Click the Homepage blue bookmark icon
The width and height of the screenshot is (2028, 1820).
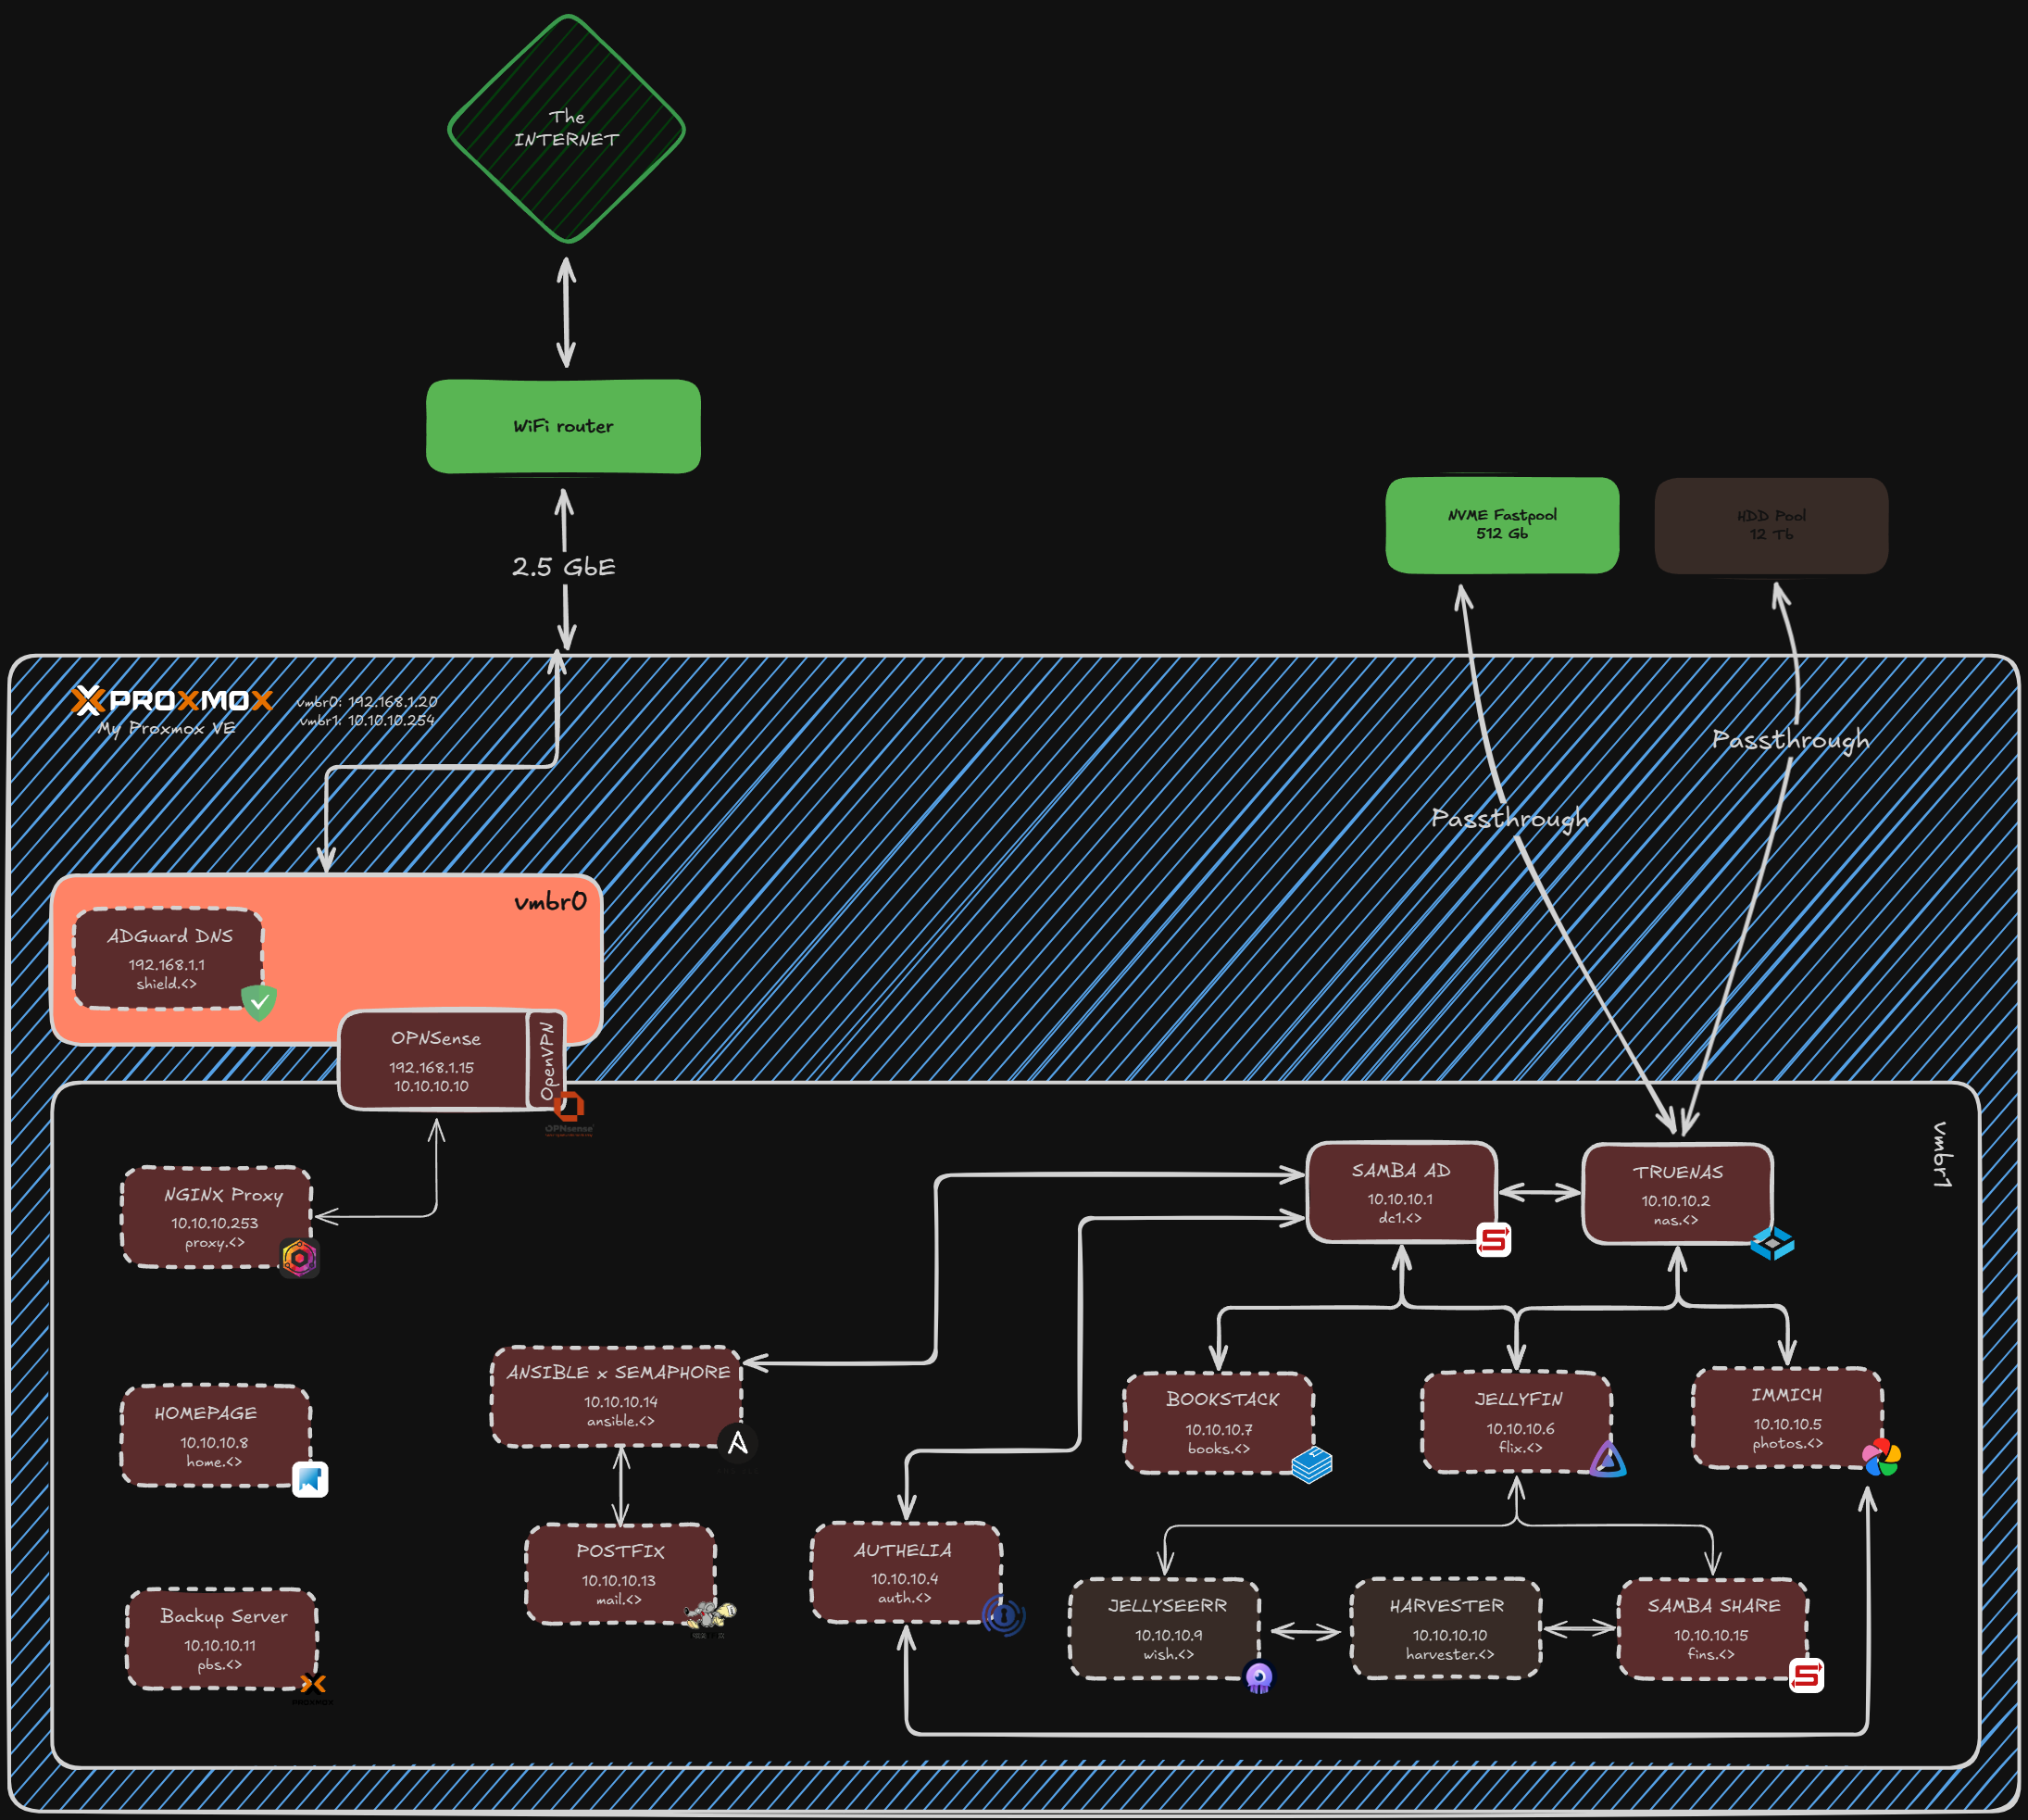tap(310, 1479)
